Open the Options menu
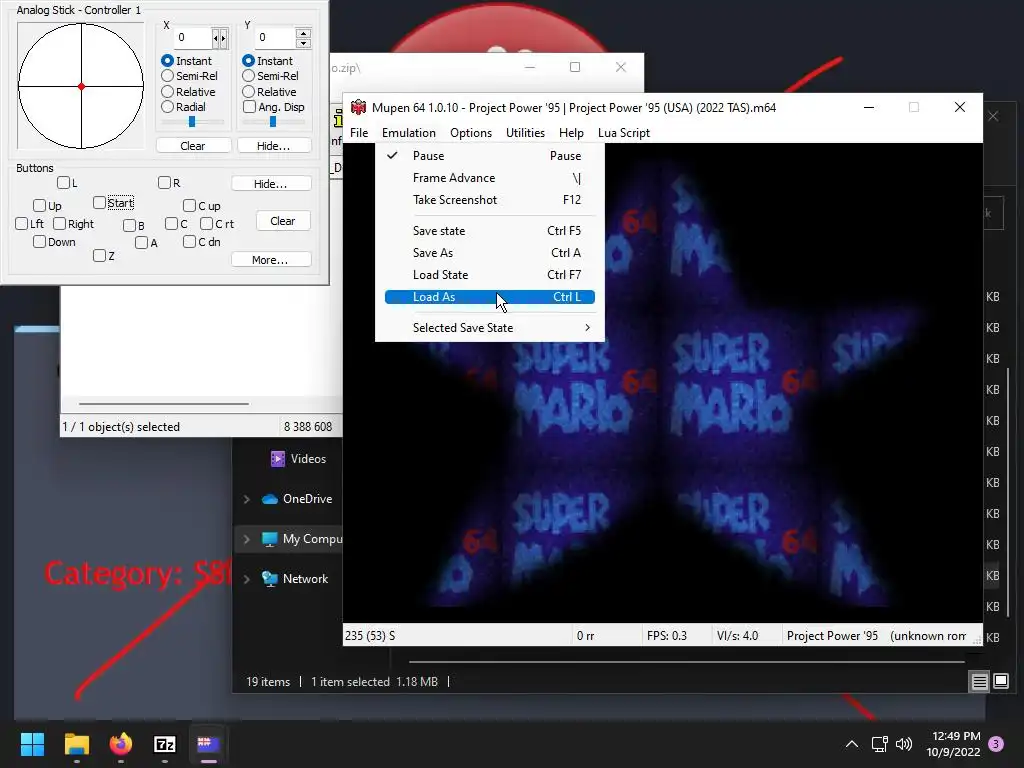The height and width of the screenshot is (768, 1024). coord(471,133)
